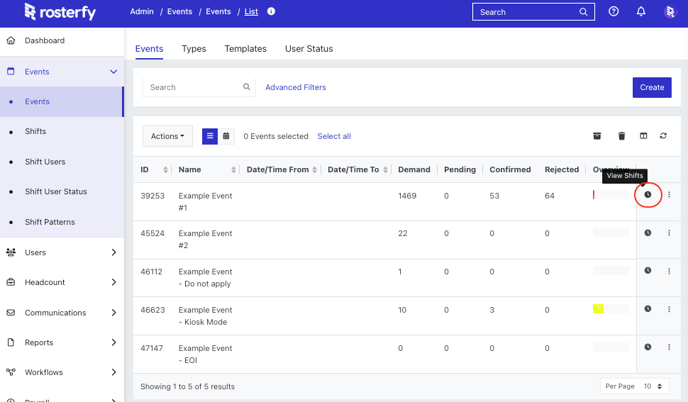The image size is (688, 402).
Task: Open three-dot menu for Example Event #2
Action: click(x=669, y=233)
